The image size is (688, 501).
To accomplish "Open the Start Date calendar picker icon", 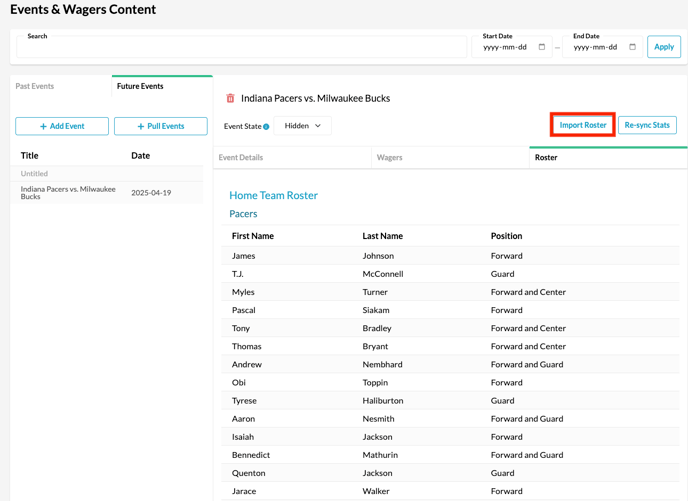I will [x=542, y=47].
